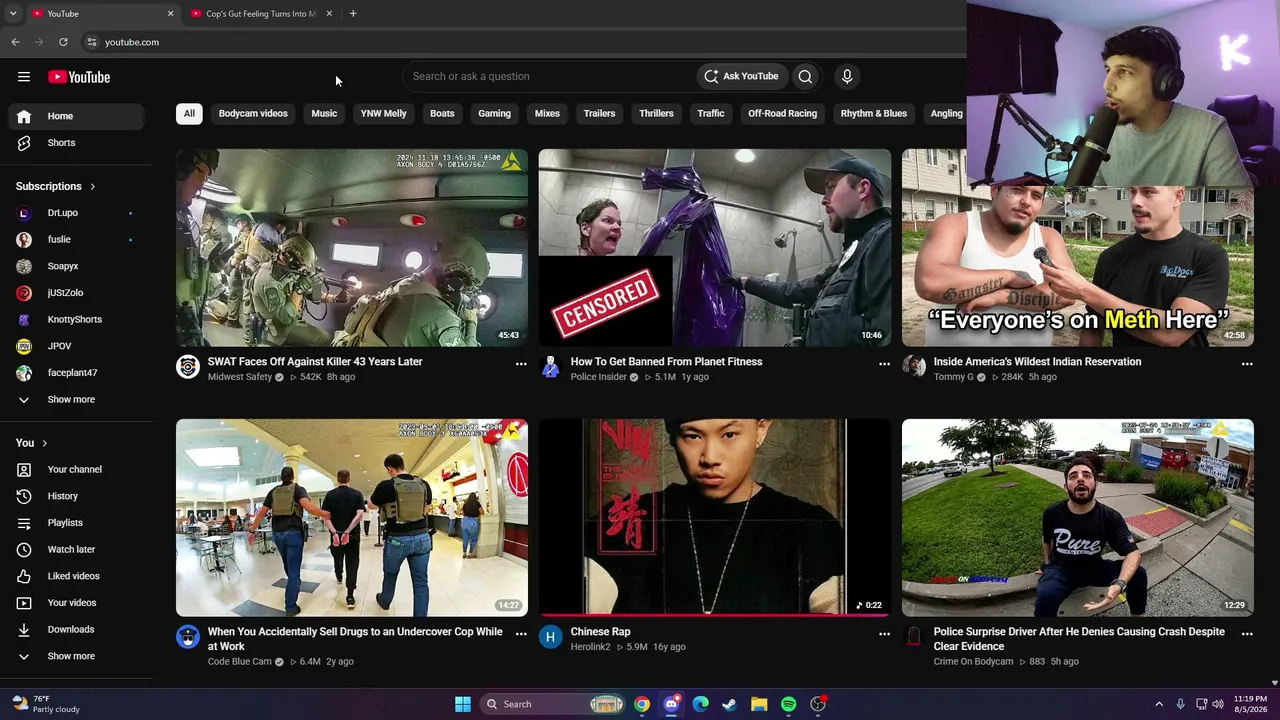This screenshot has width=1280, height=720.
Task: Open Police Insider channel link
Action: tap(598, 377)
